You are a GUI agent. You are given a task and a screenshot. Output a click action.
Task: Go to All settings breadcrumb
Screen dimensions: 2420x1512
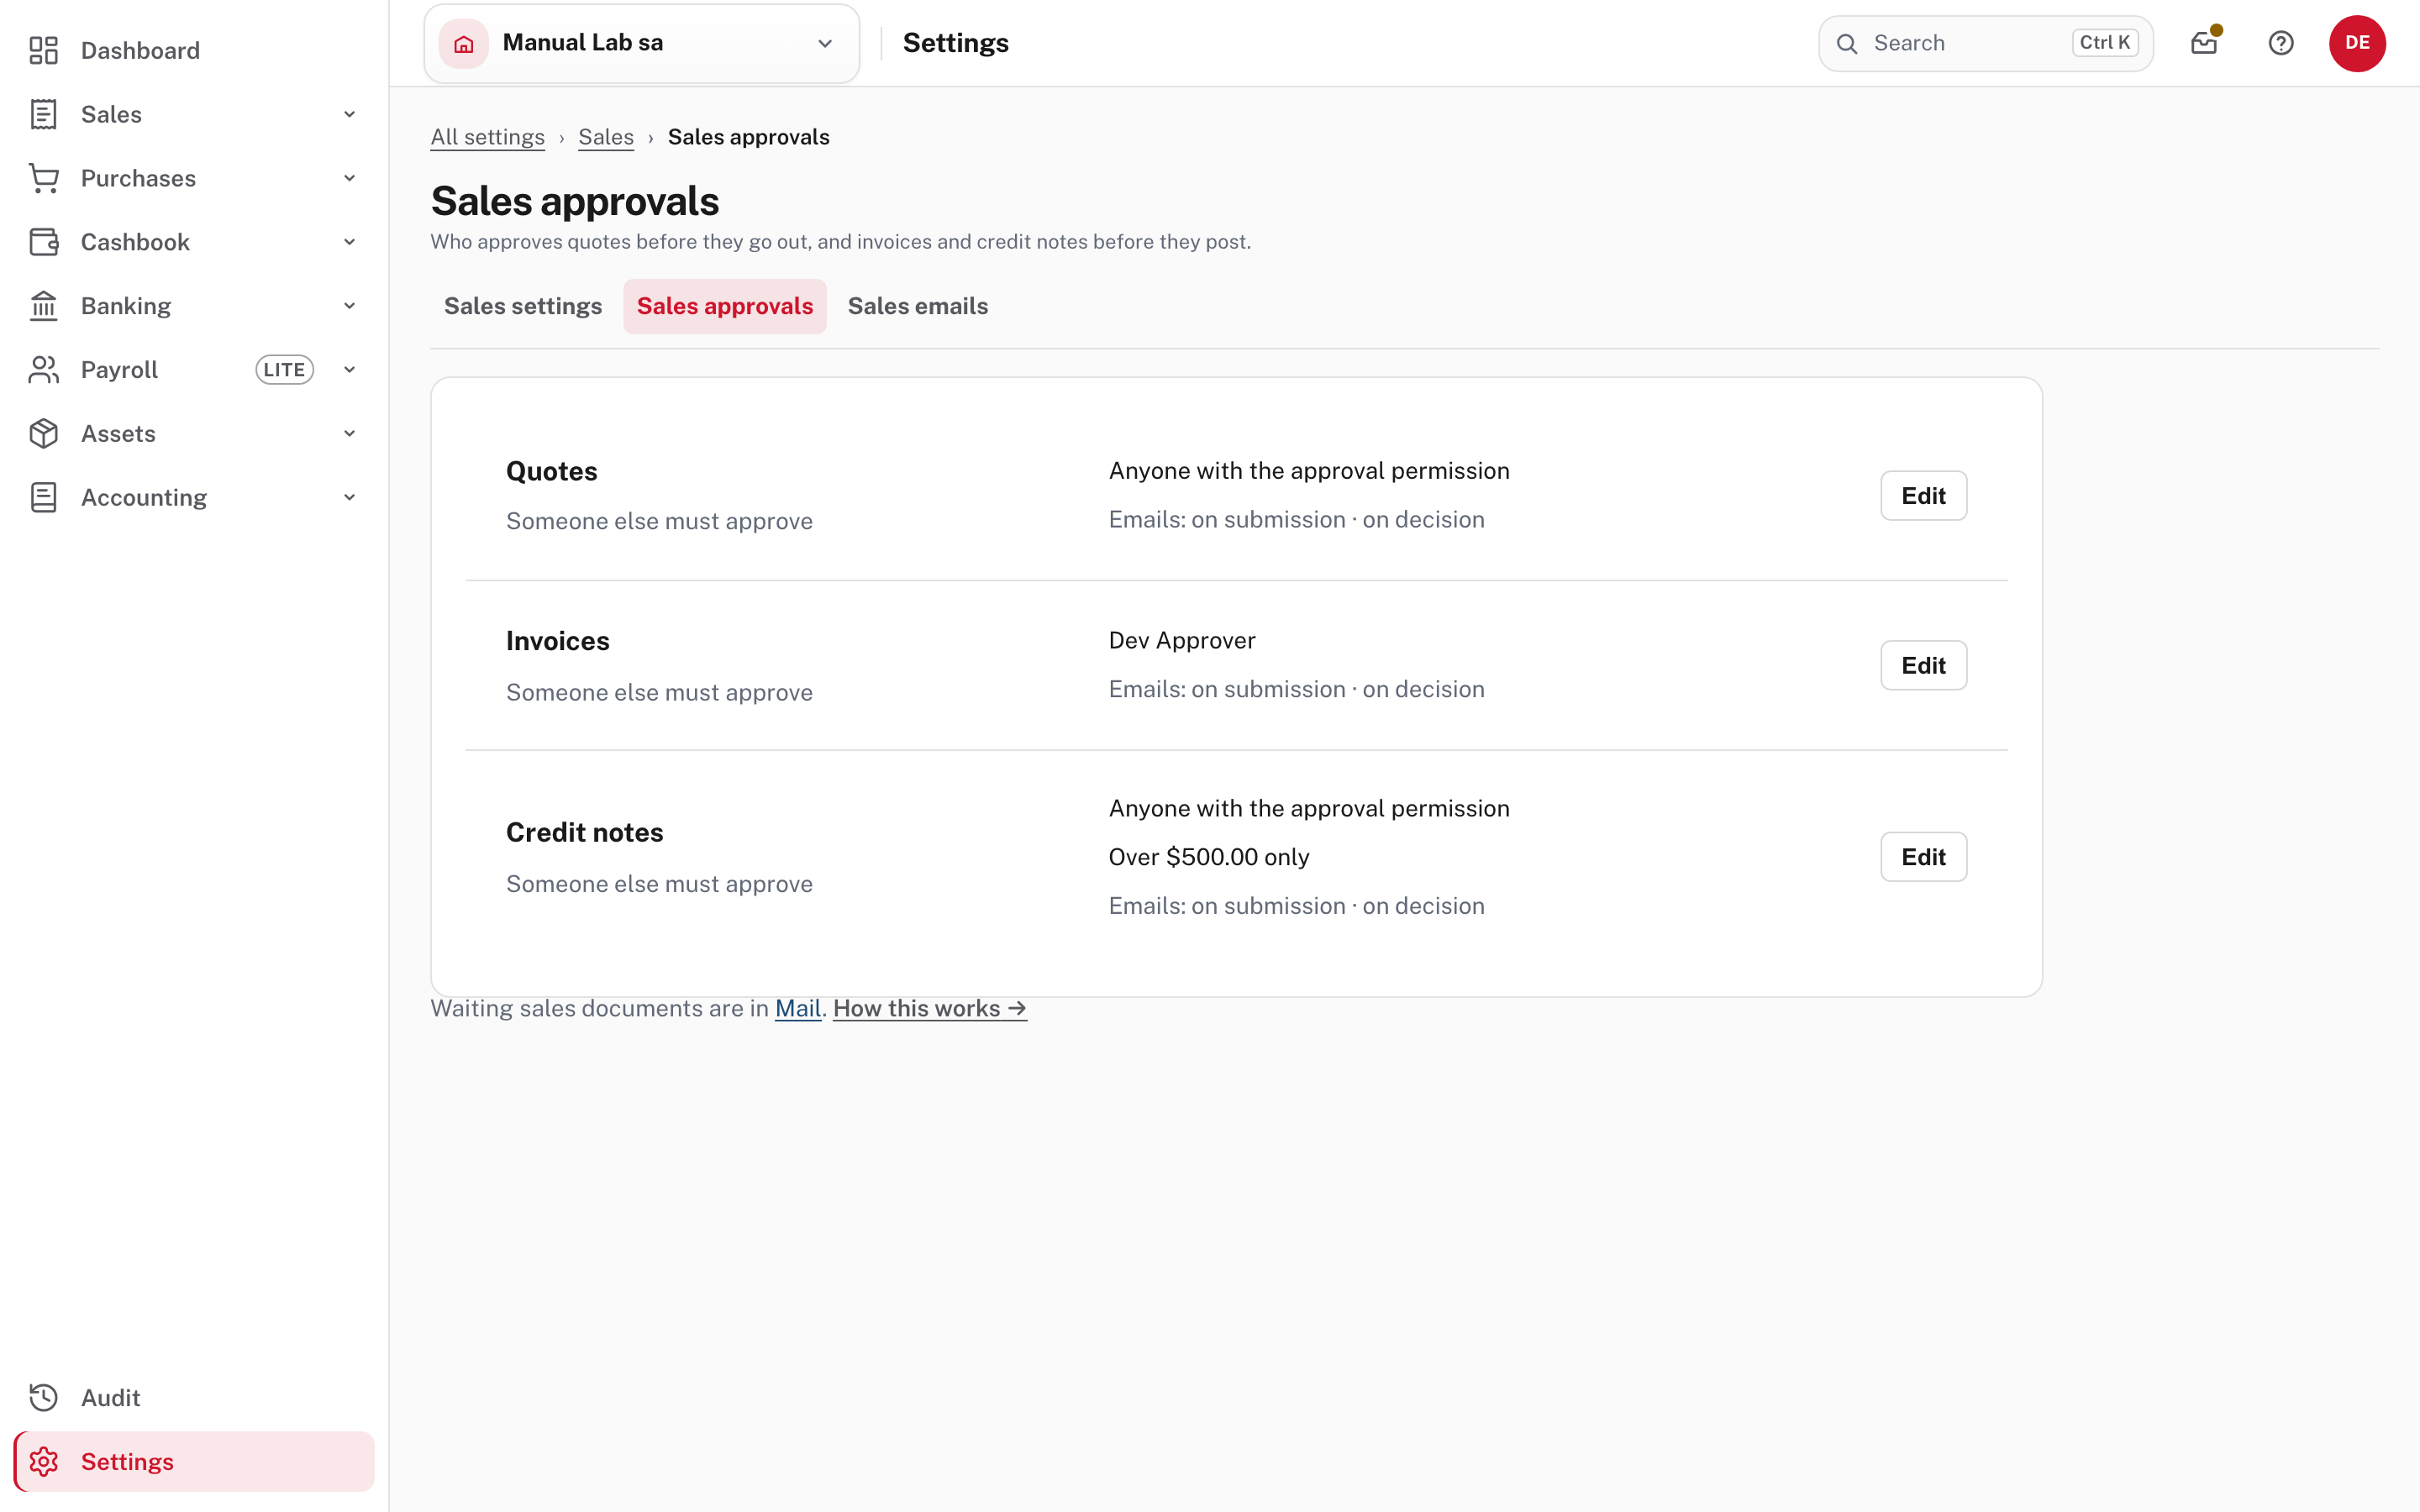click(x=488, y=137)
